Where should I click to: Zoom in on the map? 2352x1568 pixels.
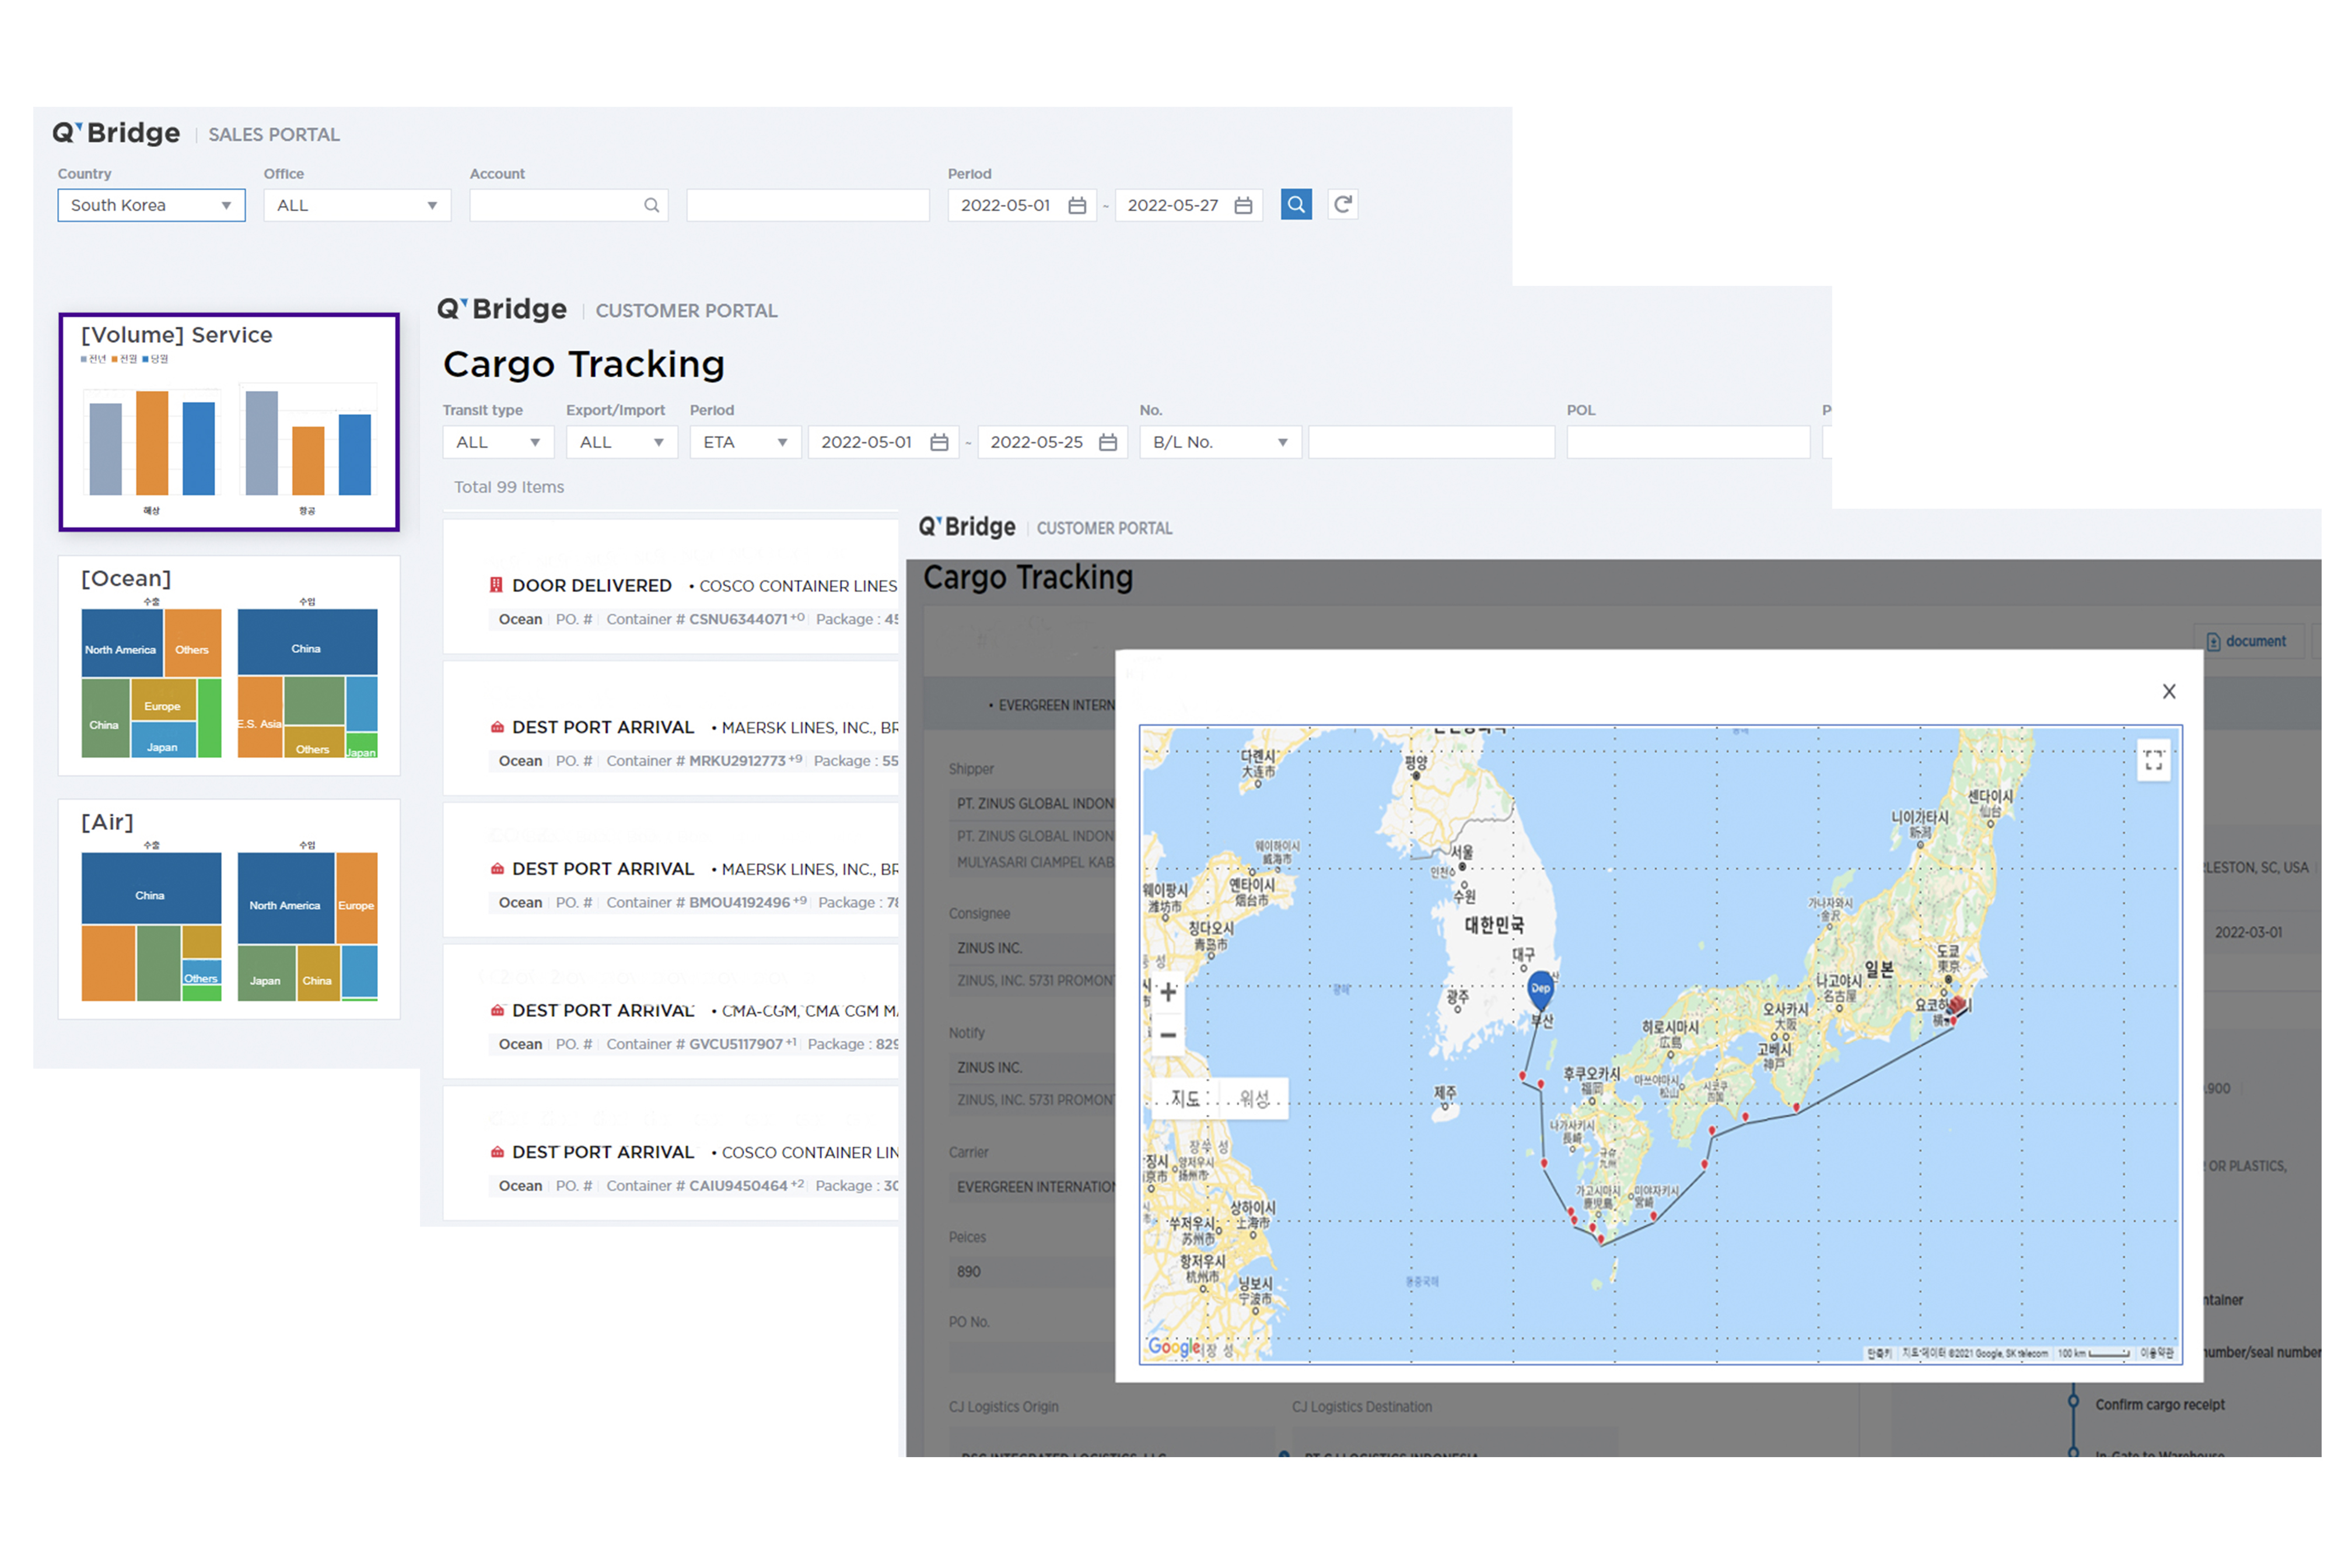[1168, 992]
